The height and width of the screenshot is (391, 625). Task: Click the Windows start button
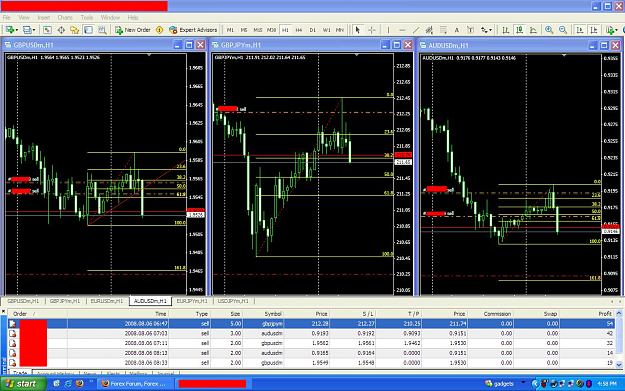coord(22,384)
